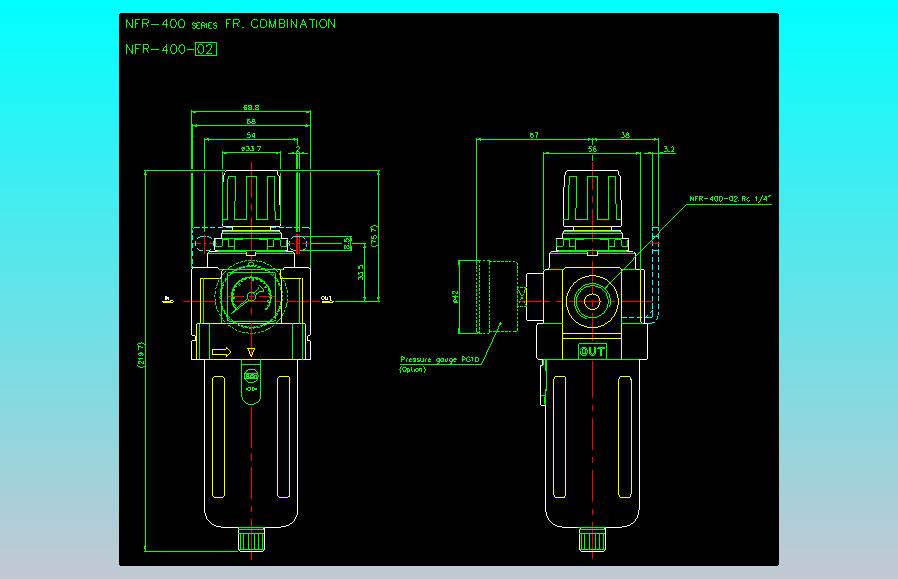Click the NFR-400 series FR. COMBINATION title
The image size is (898, 579).
point(230,24)
